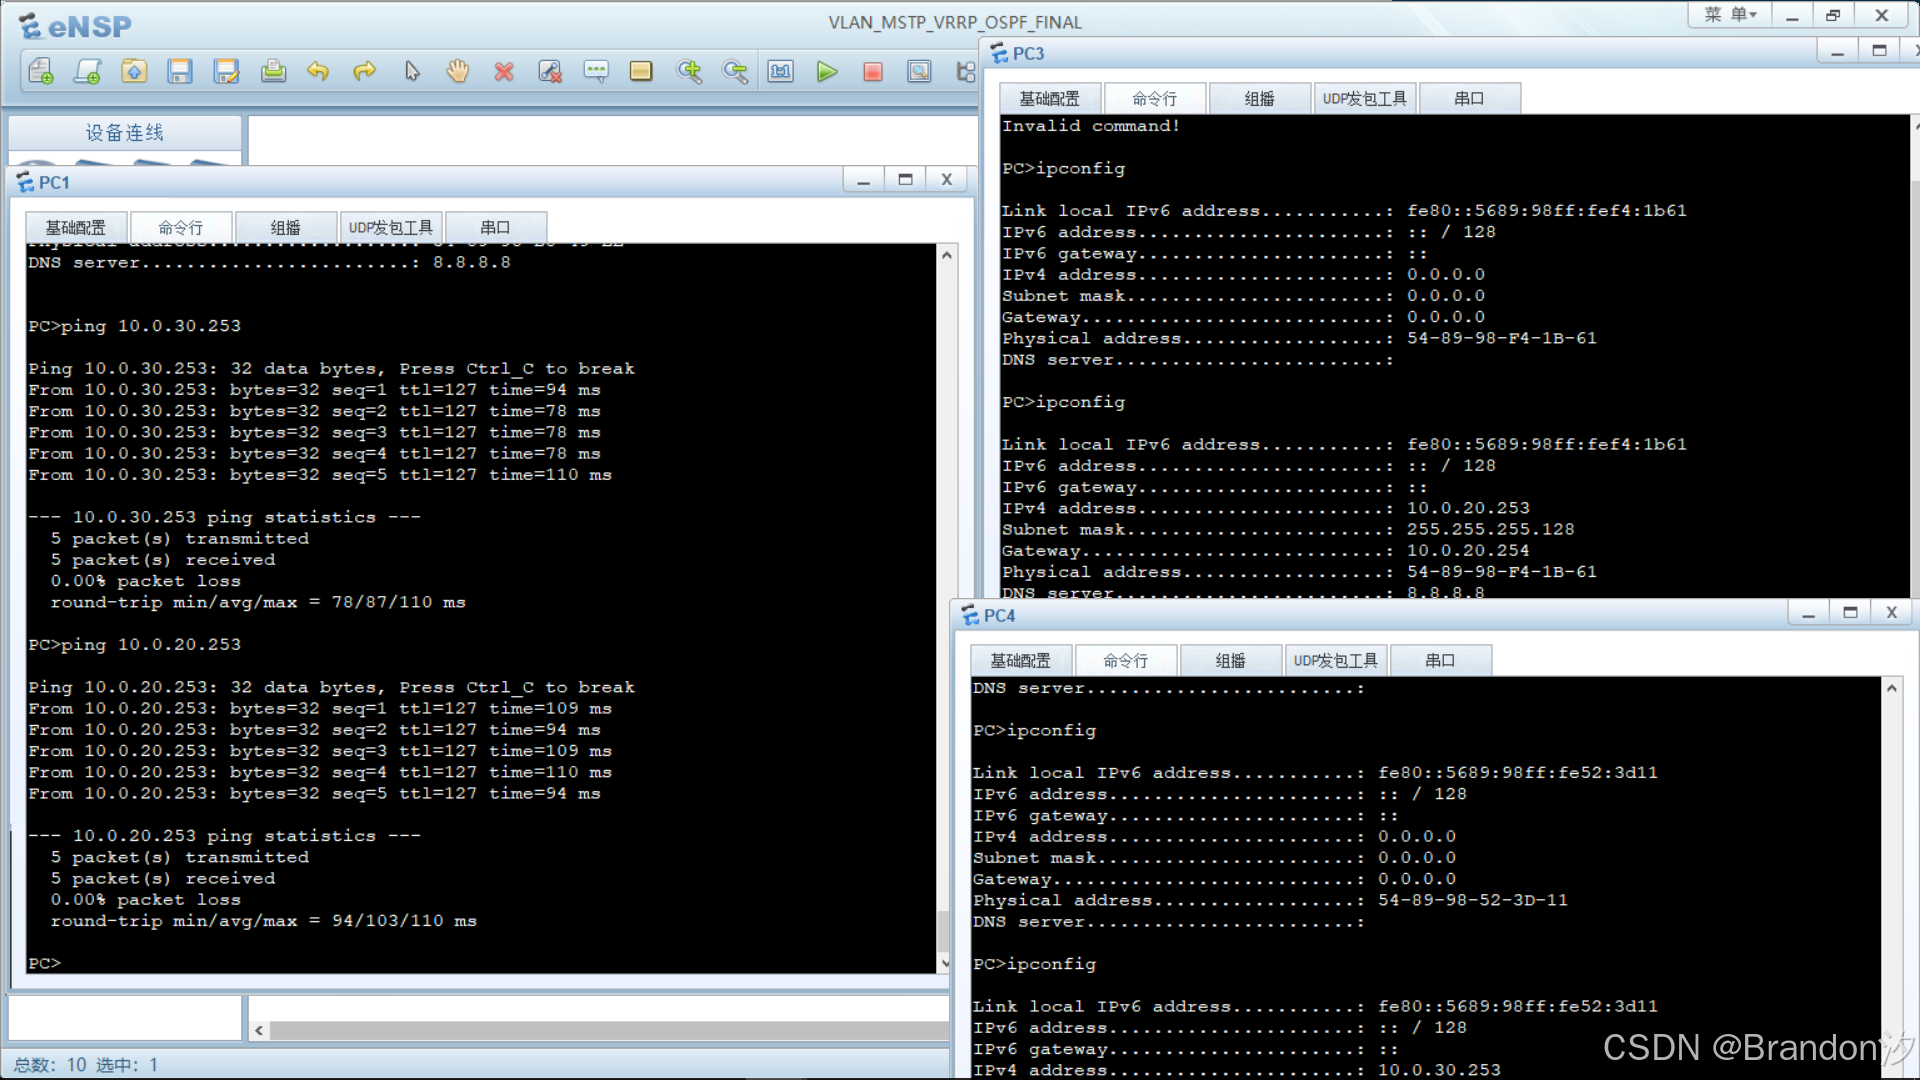Redo the last action

coord(364,71)
